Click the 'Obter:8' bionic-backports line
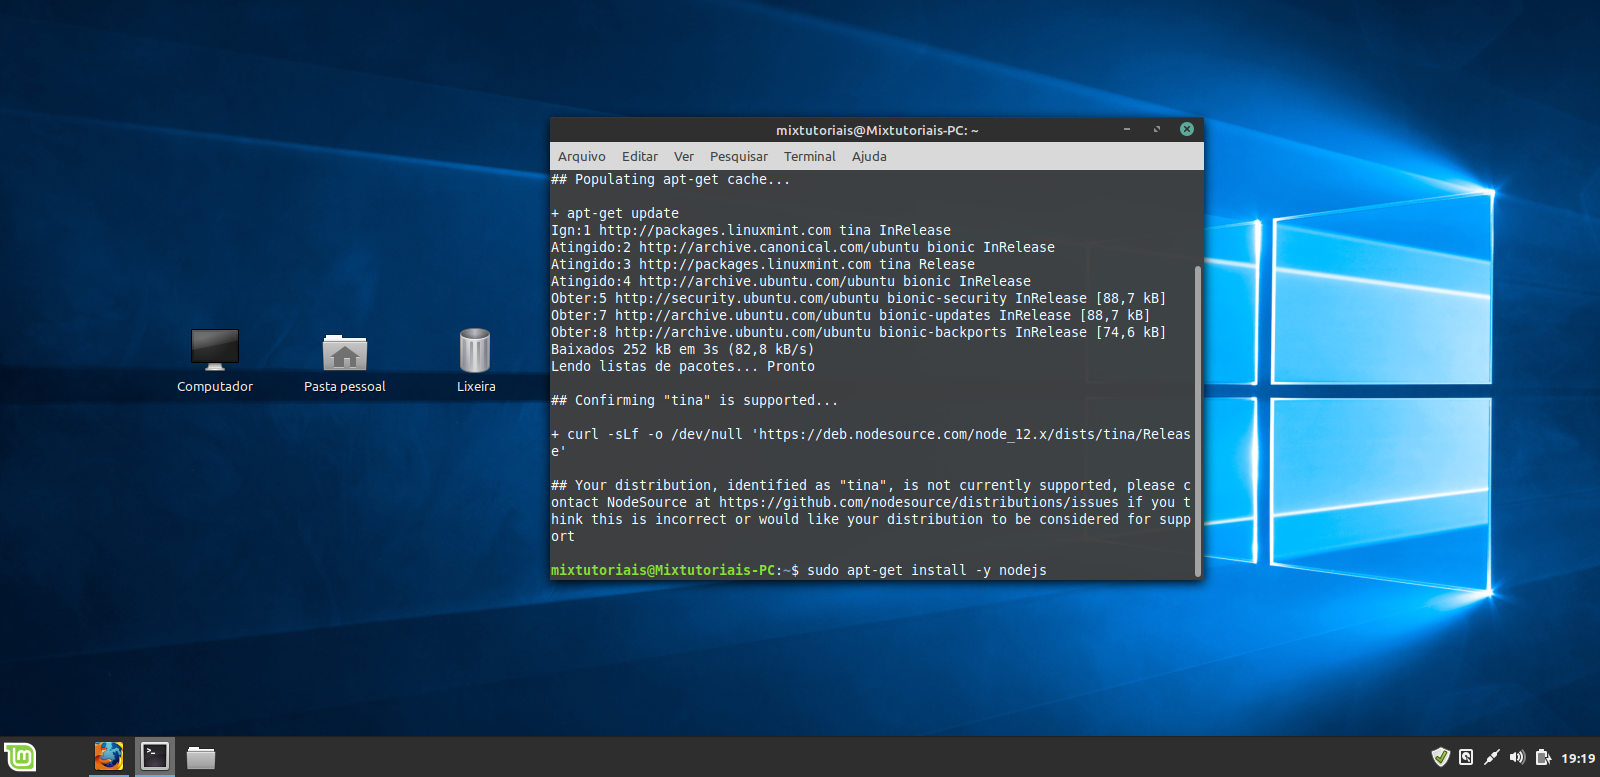Viewport: 1600px width, 777px height. (858, 332)
